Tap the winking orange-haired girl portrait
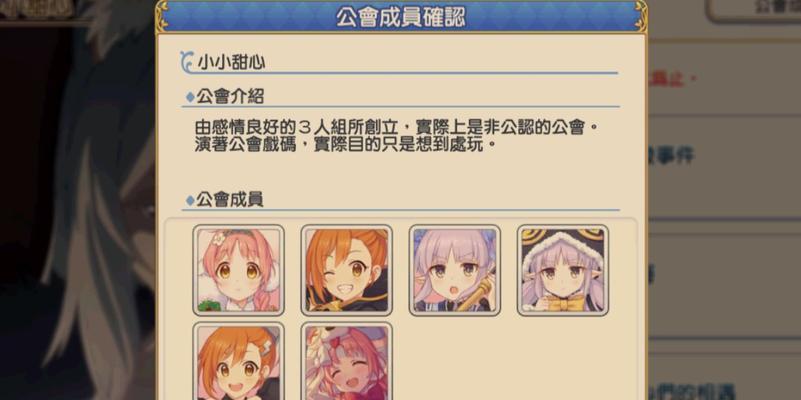This screenshot has height=400, width=801. pyautogui.click(x=347, y=270)
